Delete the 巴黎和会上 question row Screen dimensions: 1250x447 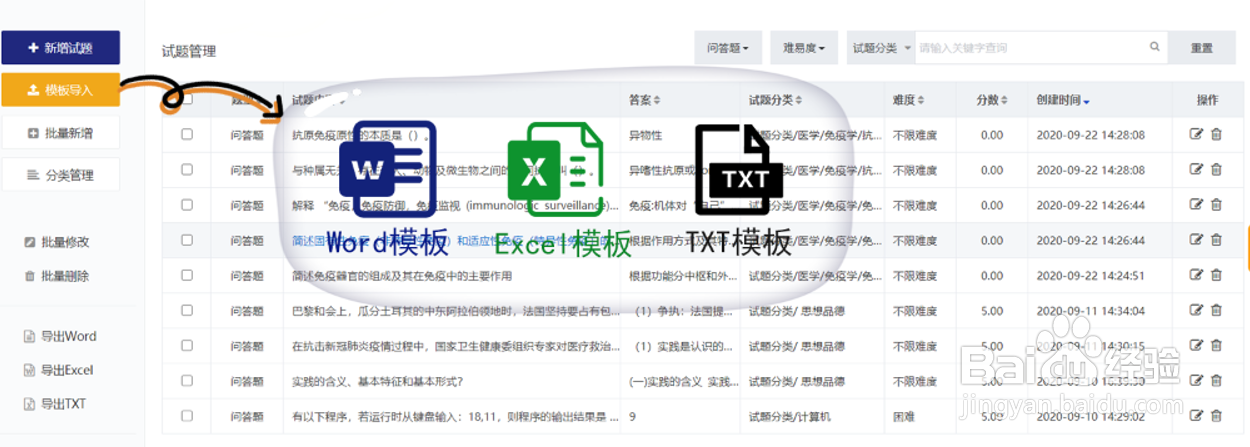(1216, 310)
